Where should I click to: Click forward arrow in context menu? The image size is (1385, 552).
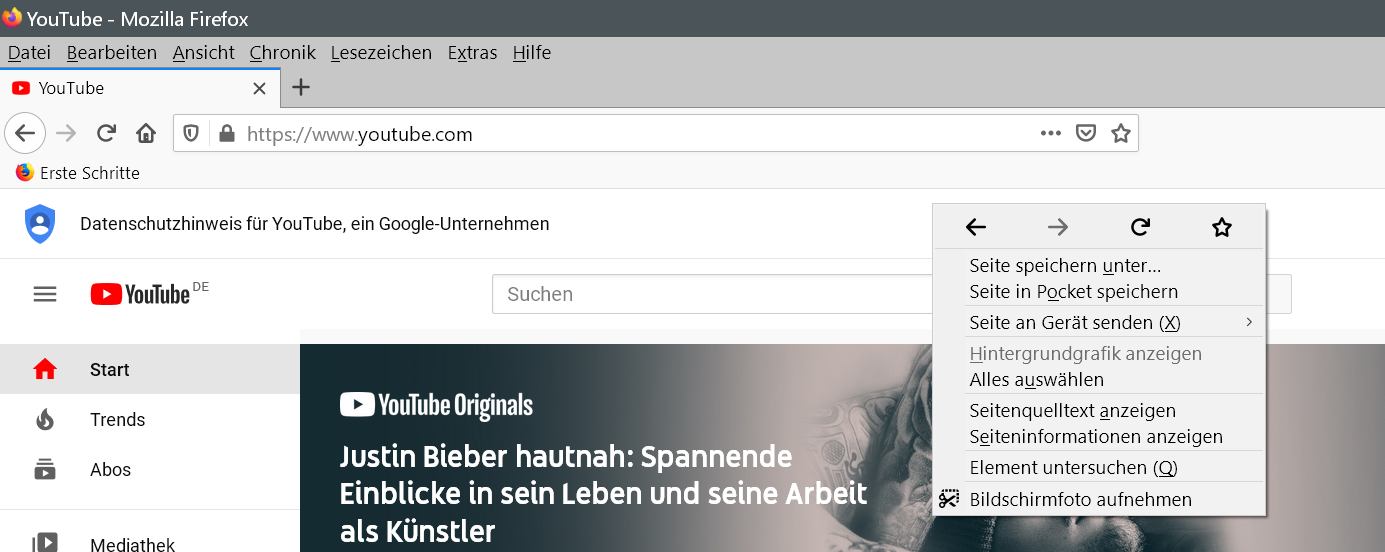point(1058,228)
